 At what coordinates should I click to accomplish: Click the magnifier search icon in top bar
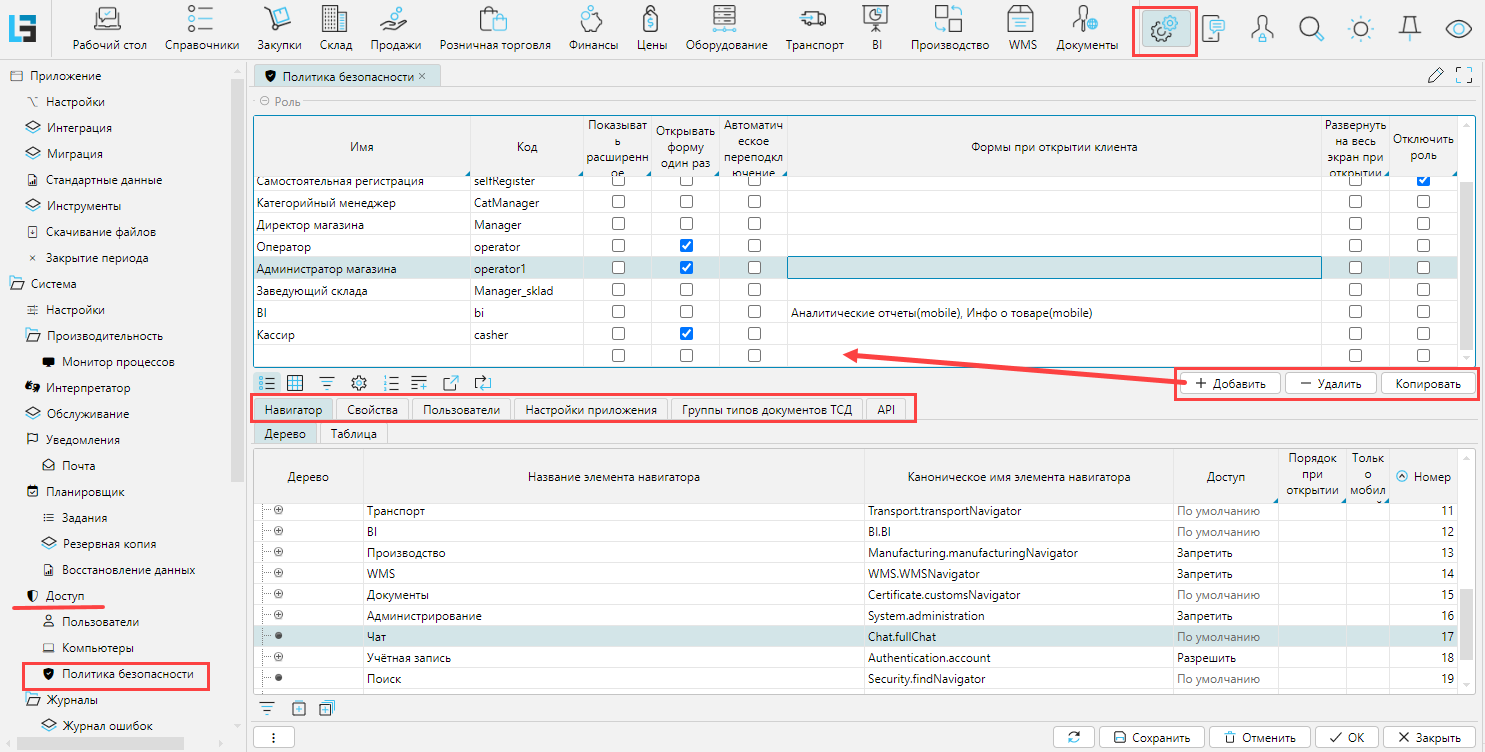coord(1310,29)
